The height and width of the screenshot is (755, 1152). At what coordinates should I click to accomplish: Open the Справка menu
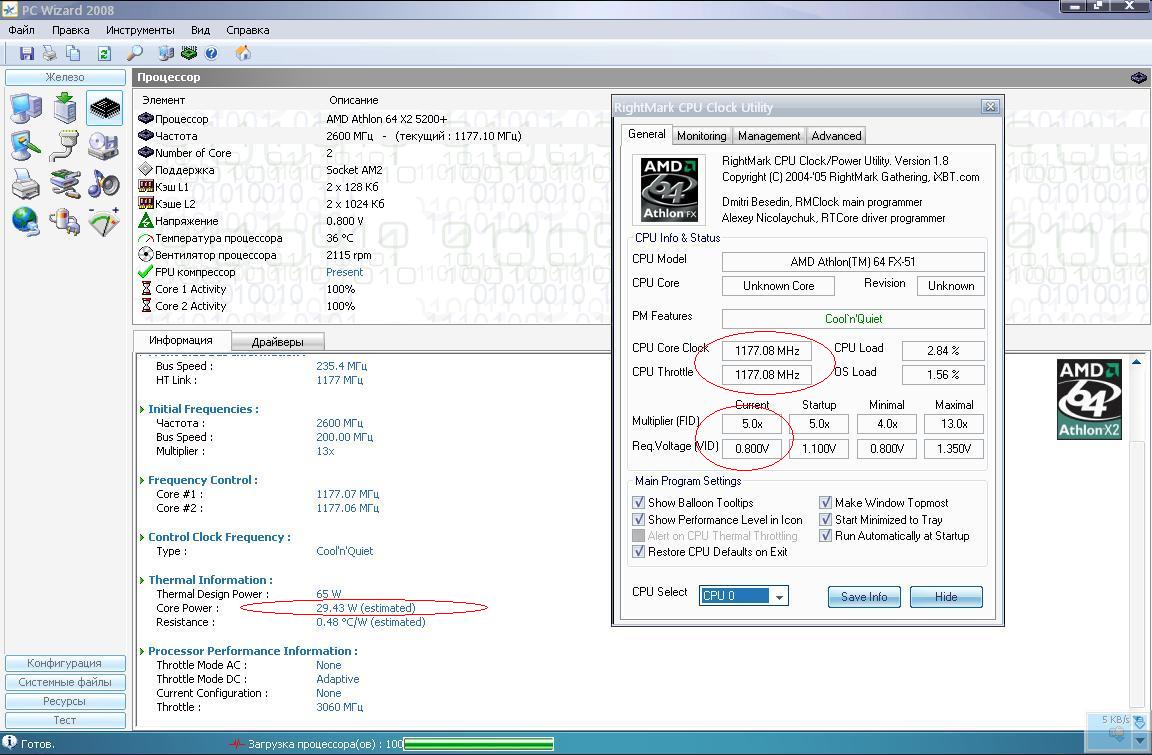point(248,30)
